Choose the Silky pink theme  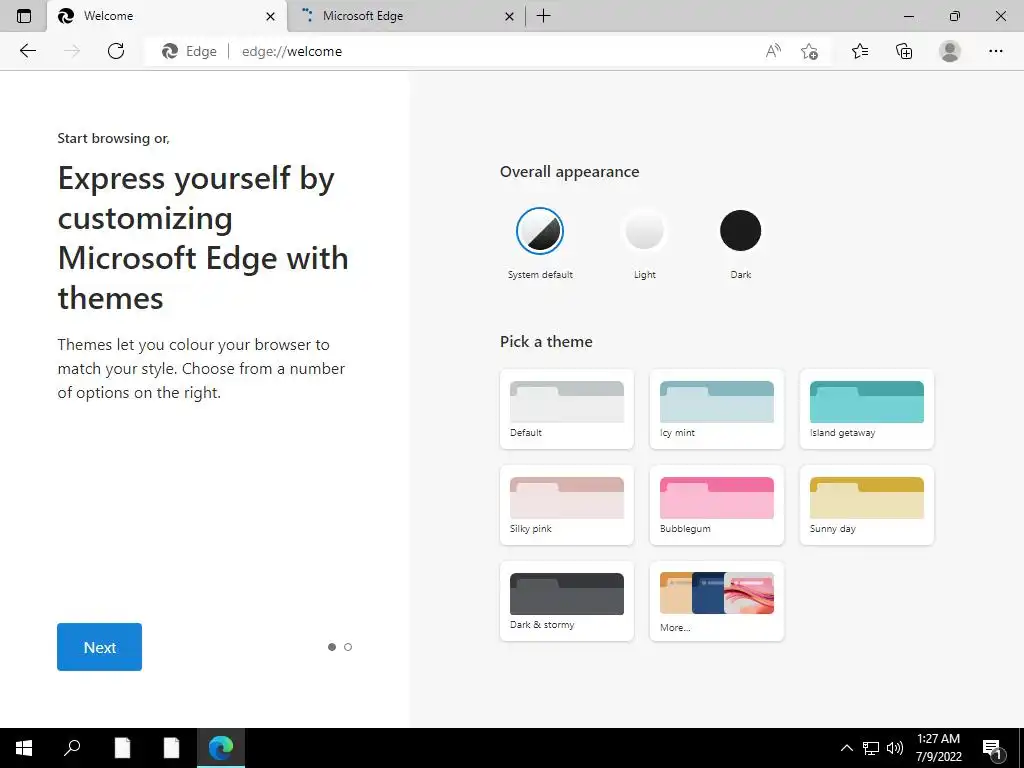click(x=567, y=505)
